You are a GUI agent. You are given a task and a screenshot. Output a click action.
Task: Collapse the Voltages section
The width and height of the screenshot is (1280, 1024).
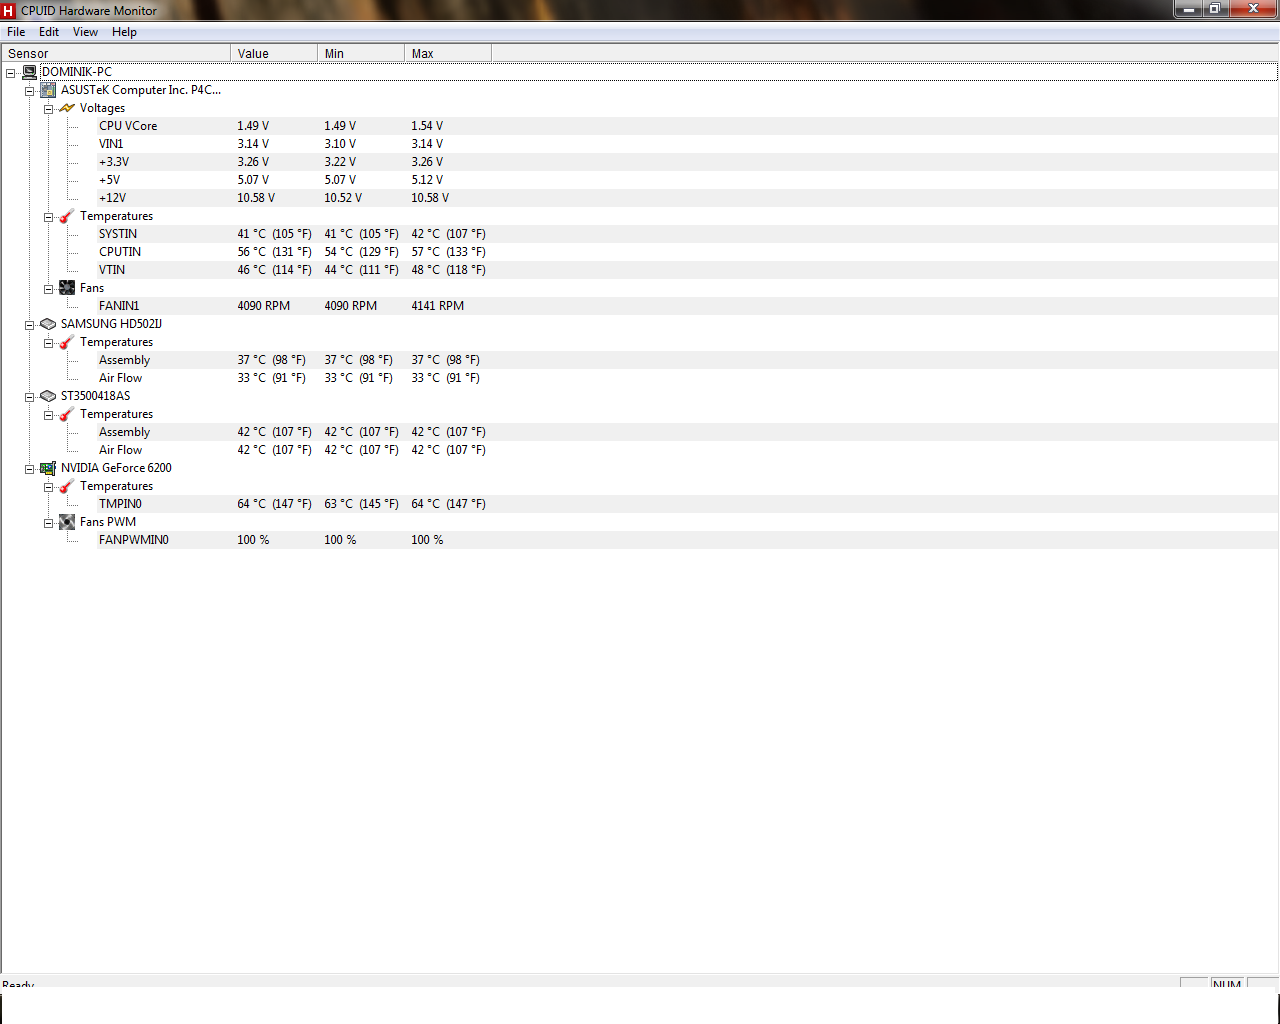48,108
